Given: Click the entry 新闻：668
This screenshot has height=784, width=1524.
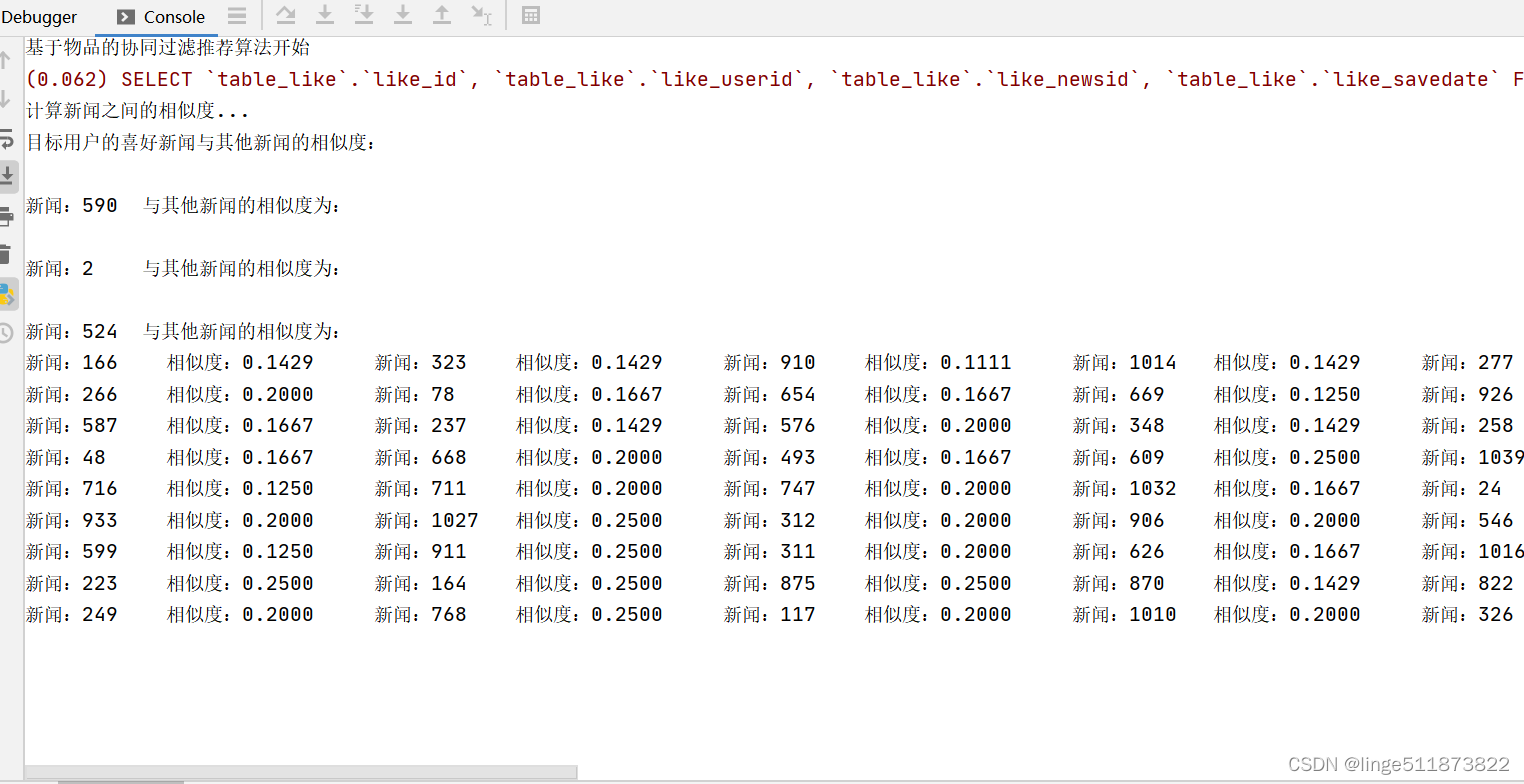Looking at the screenshot, I should [421, 457].
